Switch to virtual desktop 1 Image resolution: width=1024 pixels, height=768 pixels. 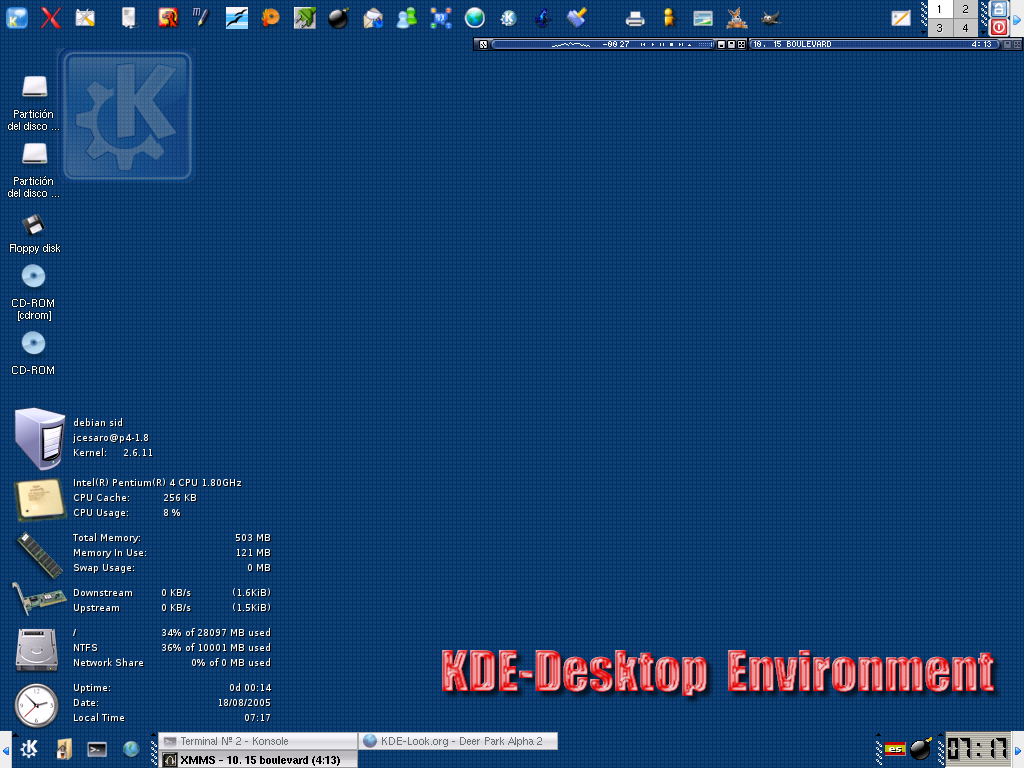[940, 9]
